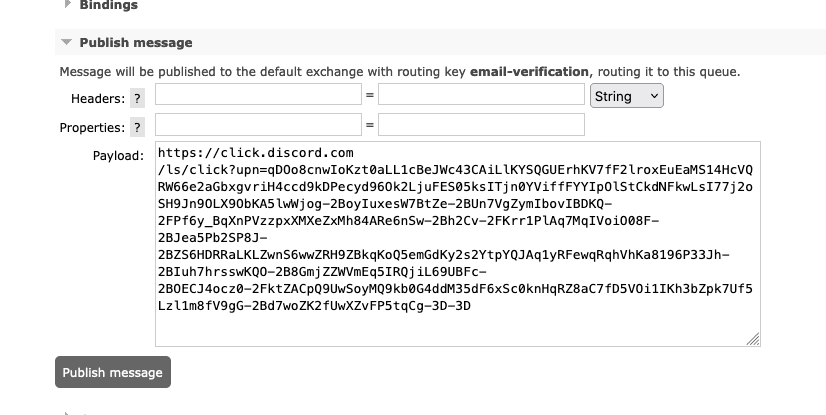Click the Payload label

tap(118, 156)
